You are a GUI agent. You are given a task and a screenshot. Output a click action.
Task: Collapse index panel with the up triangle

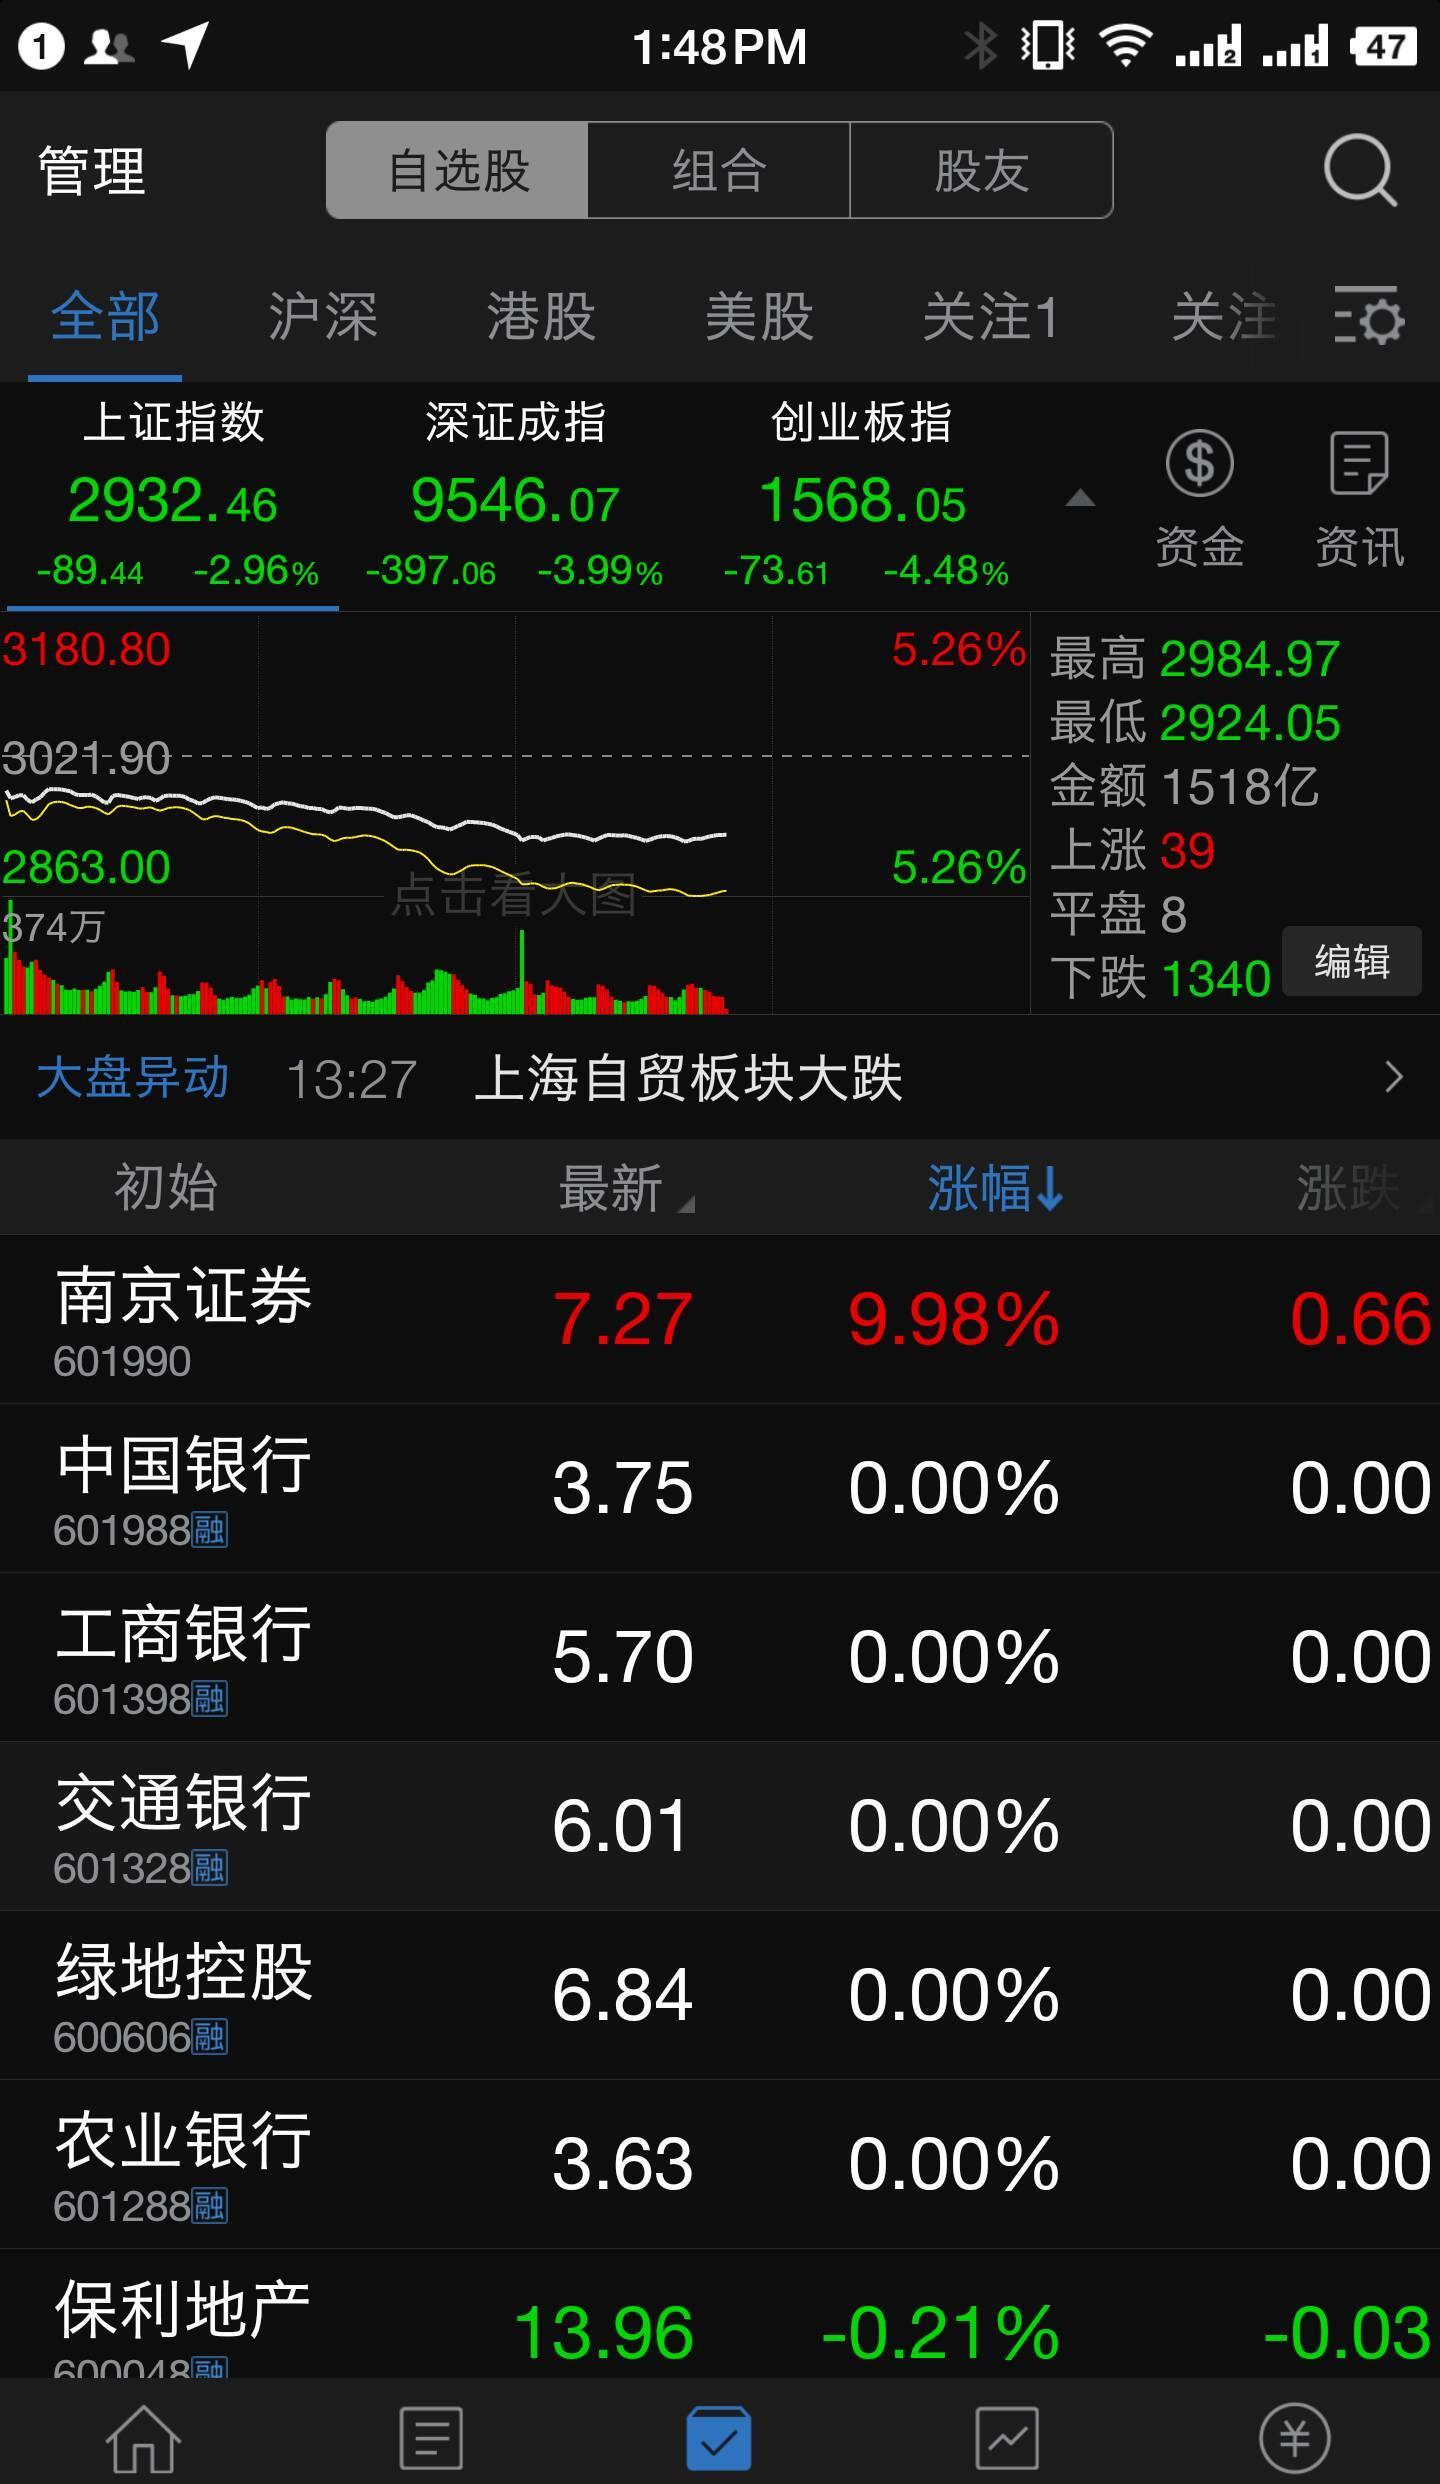1080,498
